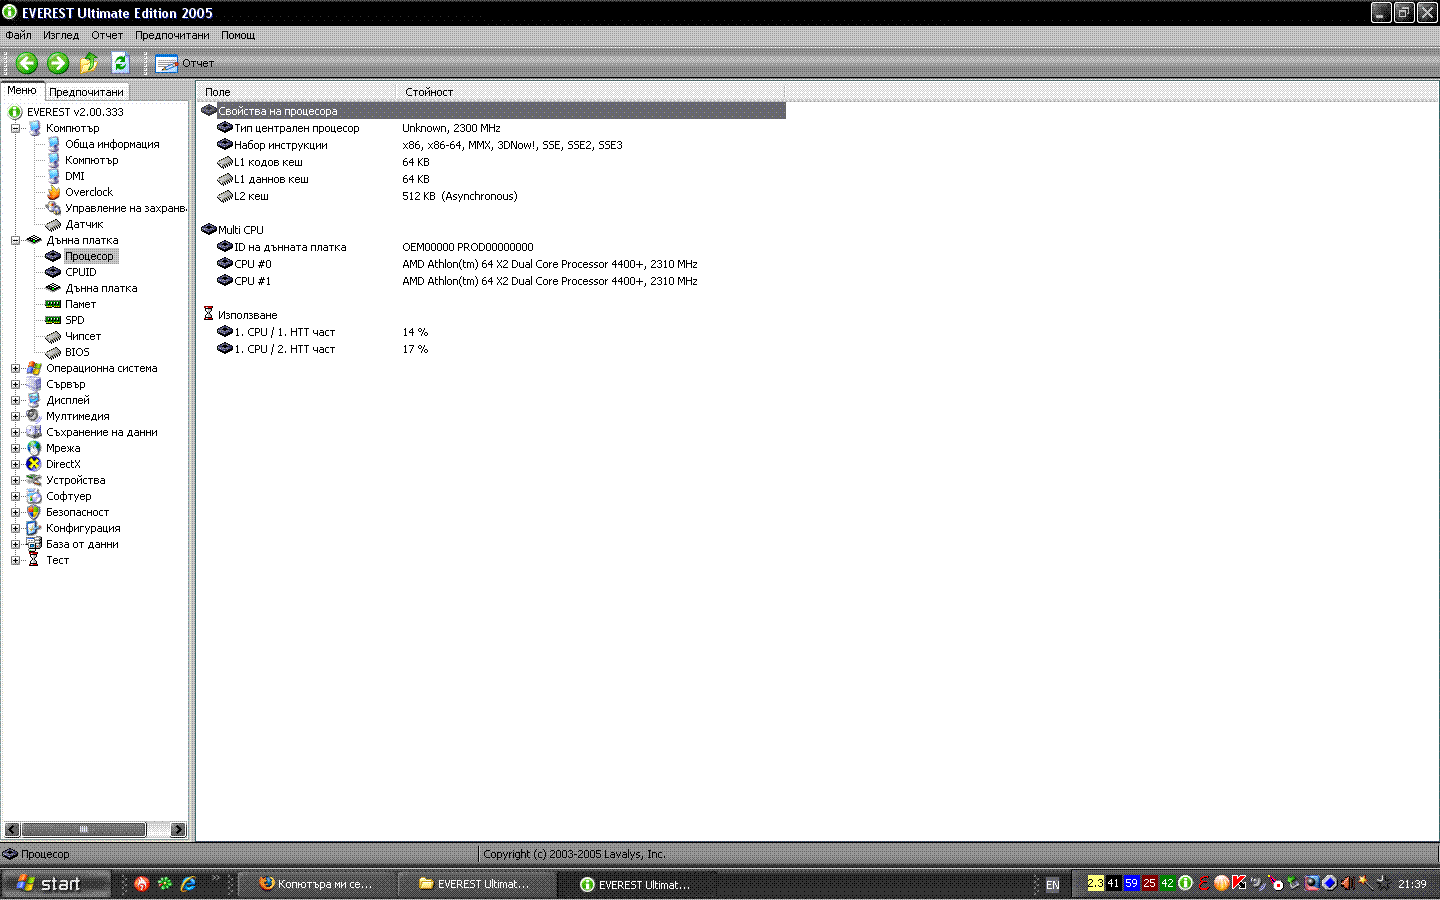Open the Windows start menu

pyautogui.click(x=55, y=884)
